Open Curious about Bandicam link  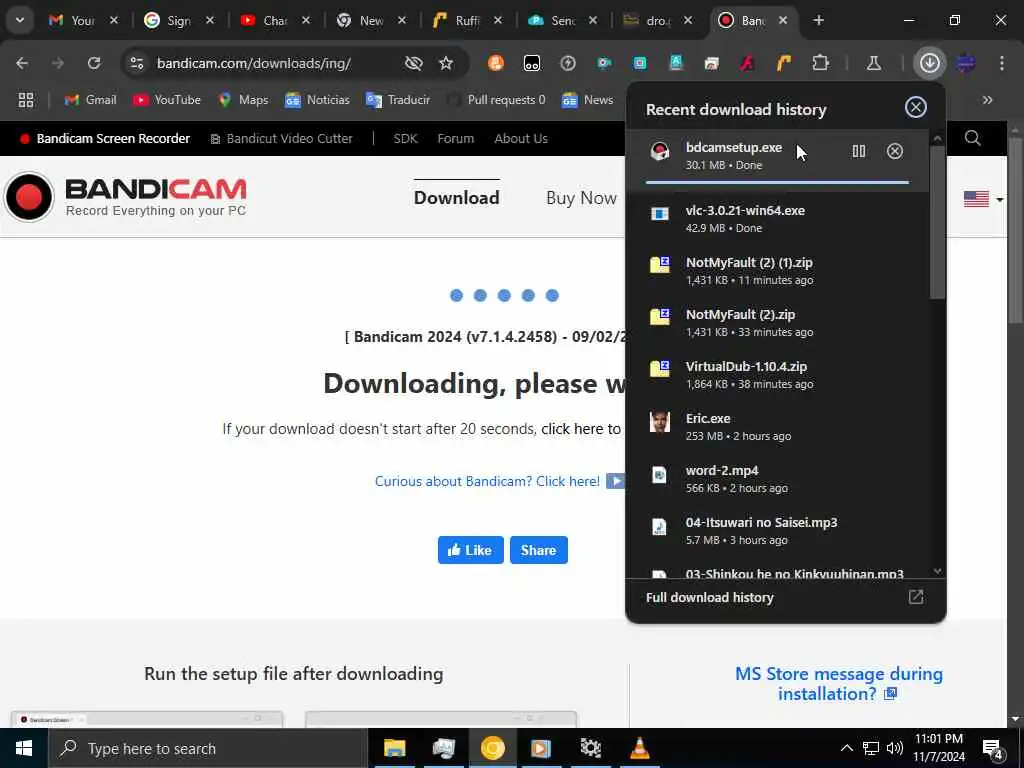click(487, 481)
